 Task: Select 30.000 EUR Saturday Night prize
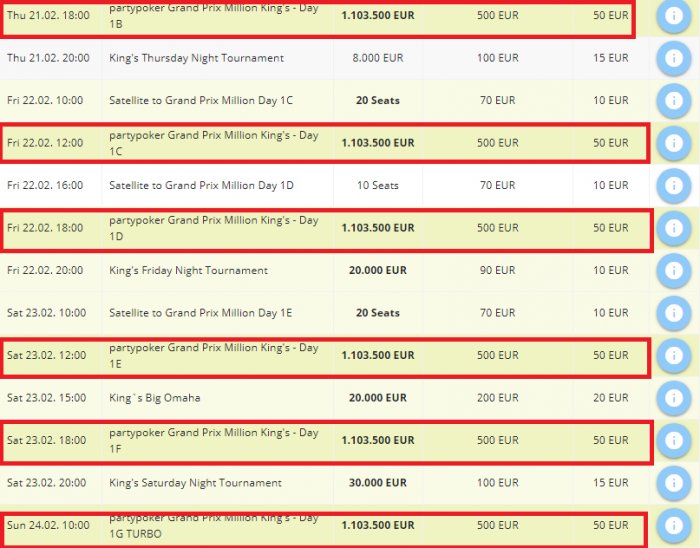click(378, 483)
